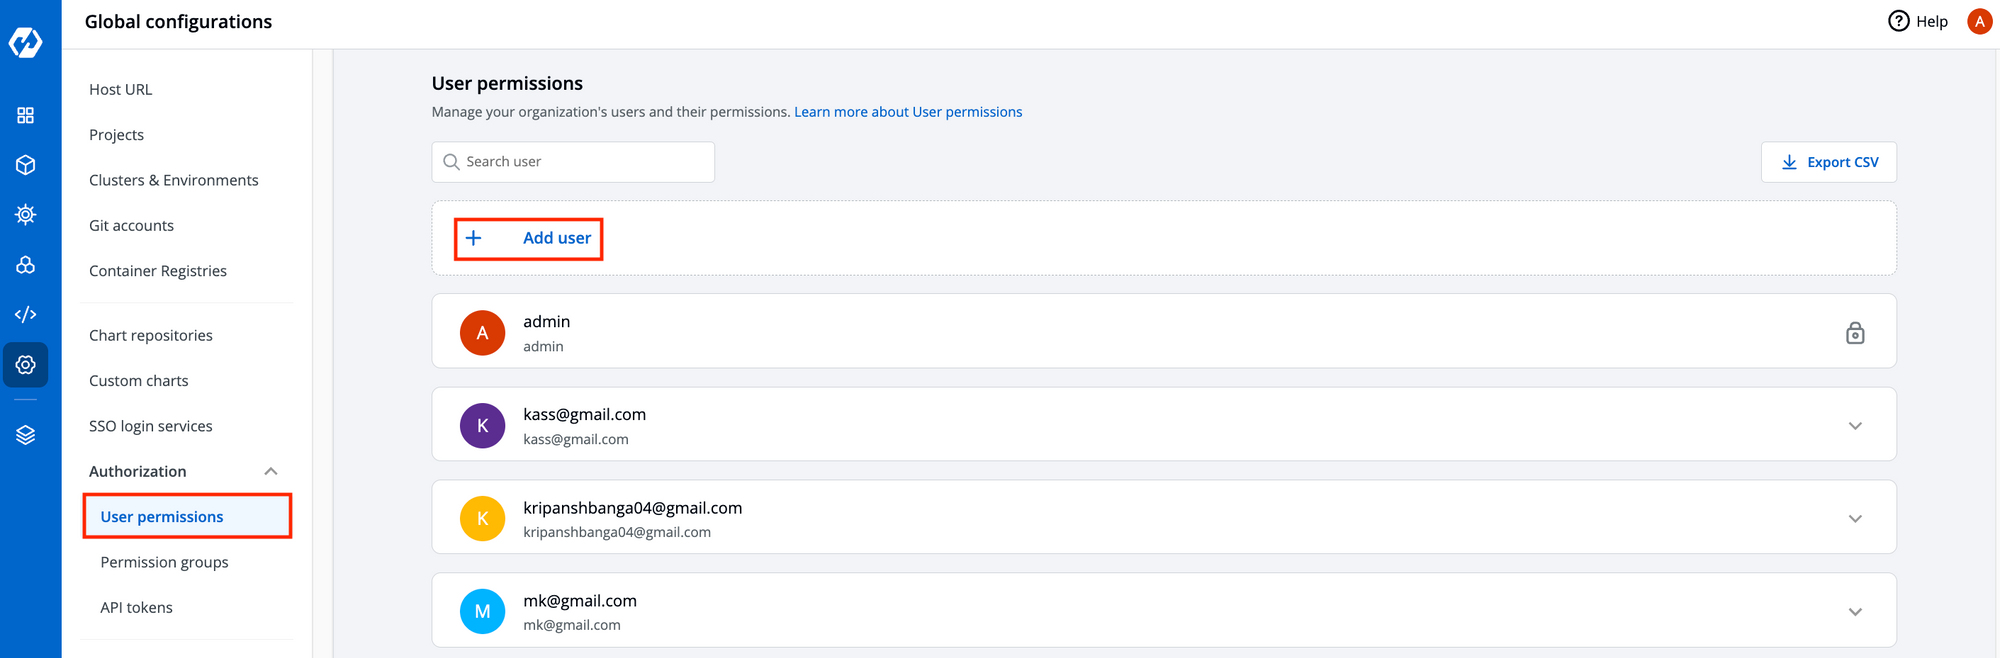Click the Add user text
2000x658 pixels.
557,238
